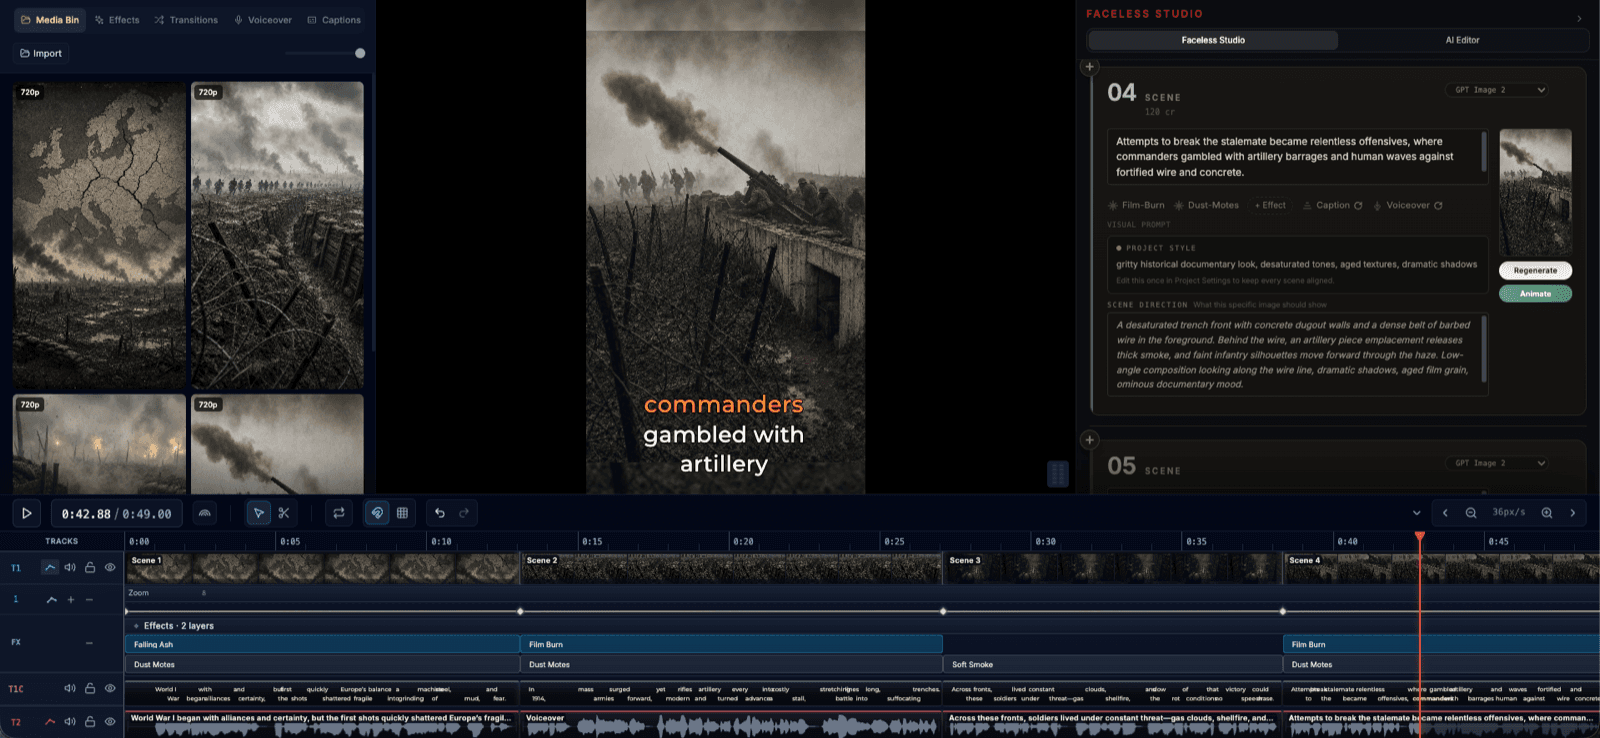Mute voiceover track T2
This screenshot has height=738, width=1600.
[70, 721]
